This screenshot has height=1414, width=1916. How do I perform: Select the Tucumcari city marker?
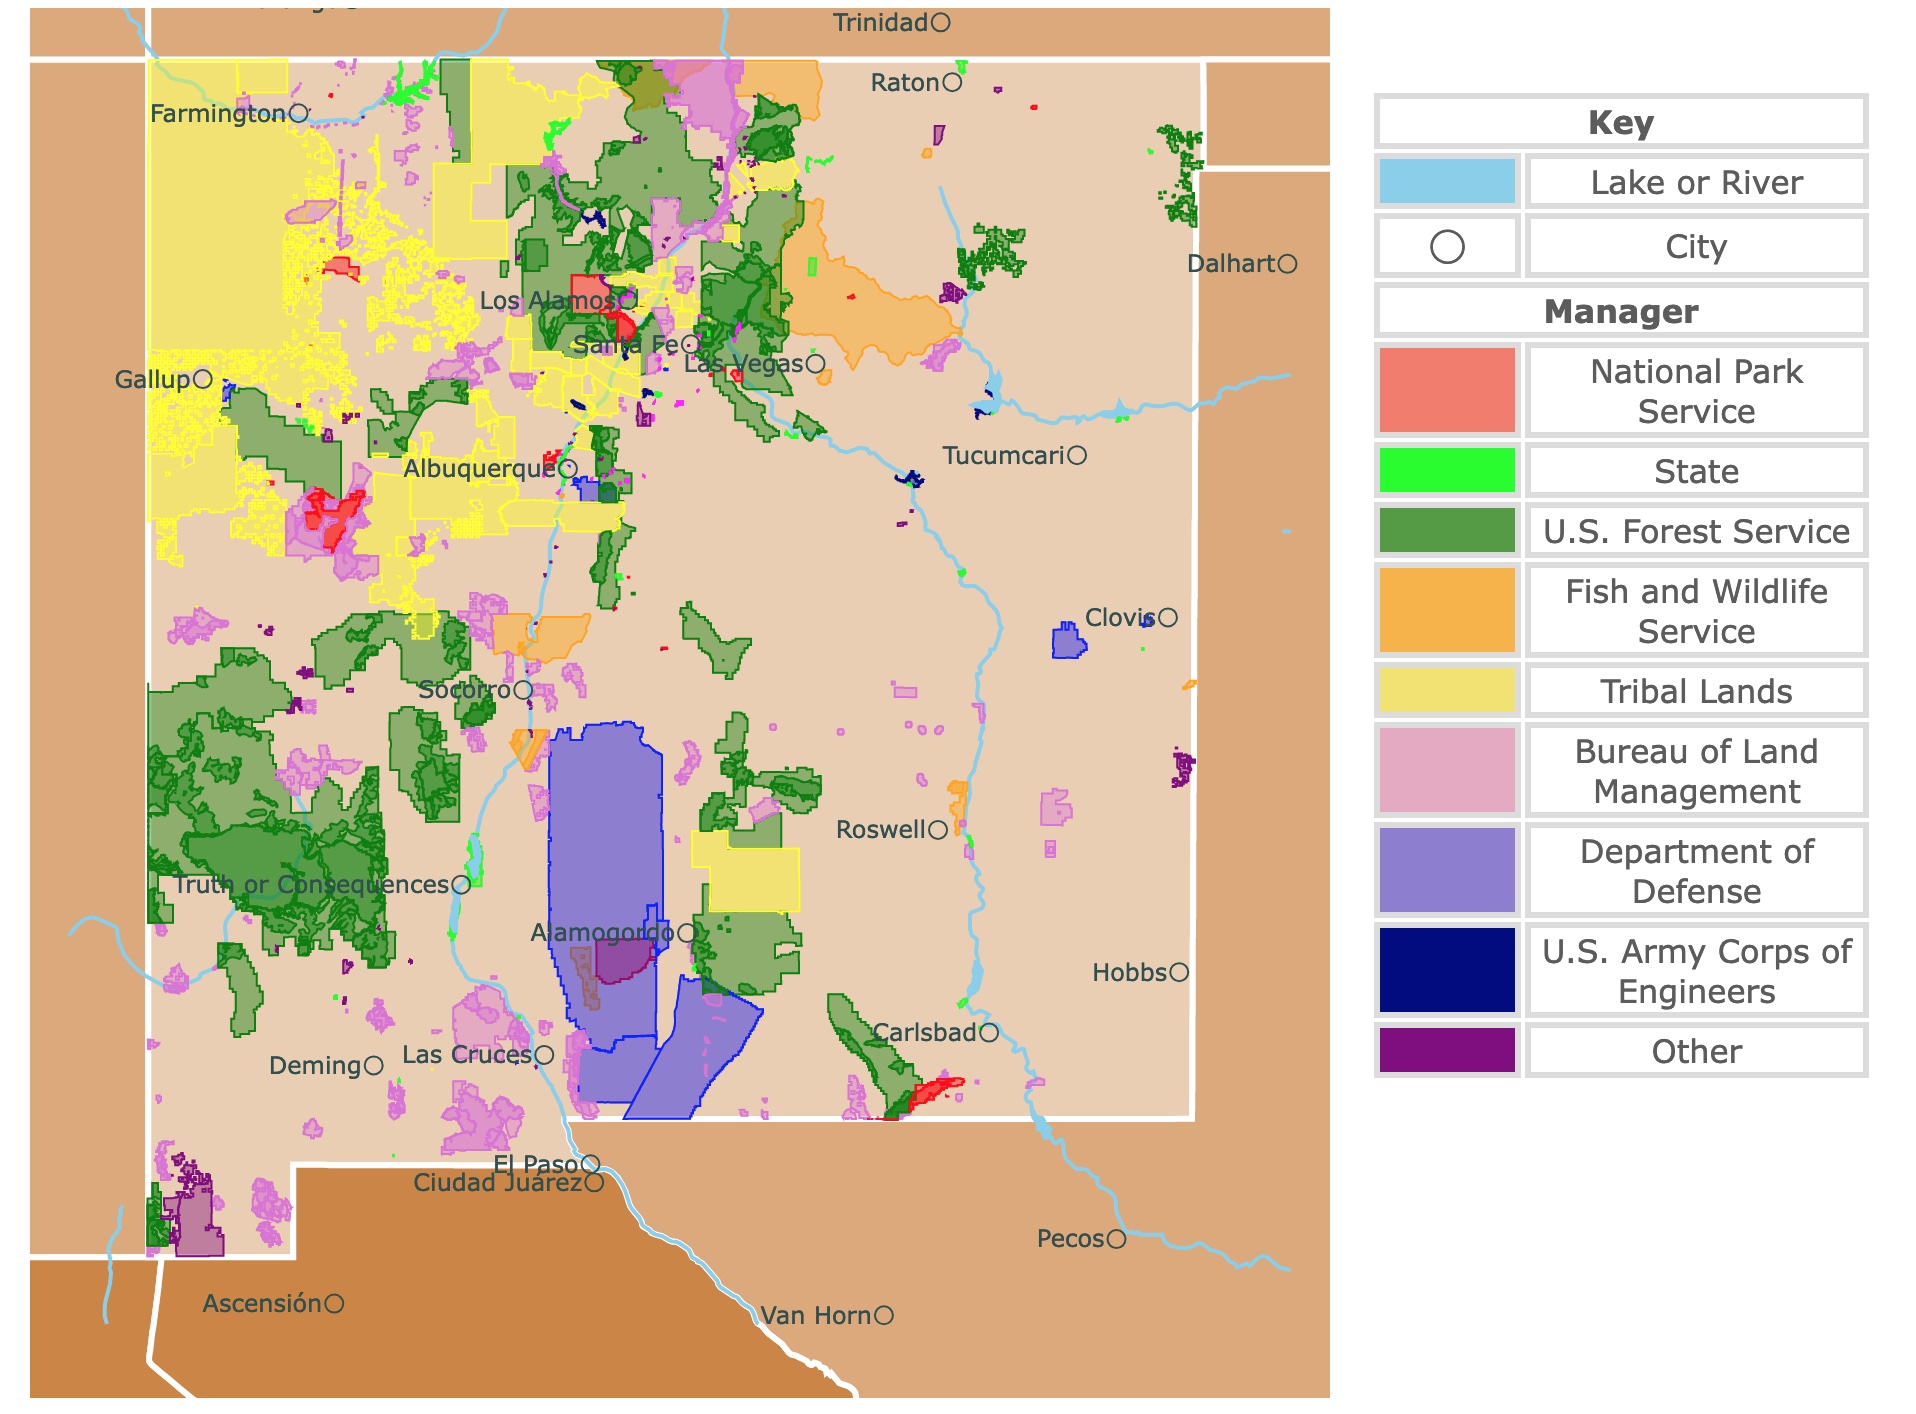[x=1076, y=456]
